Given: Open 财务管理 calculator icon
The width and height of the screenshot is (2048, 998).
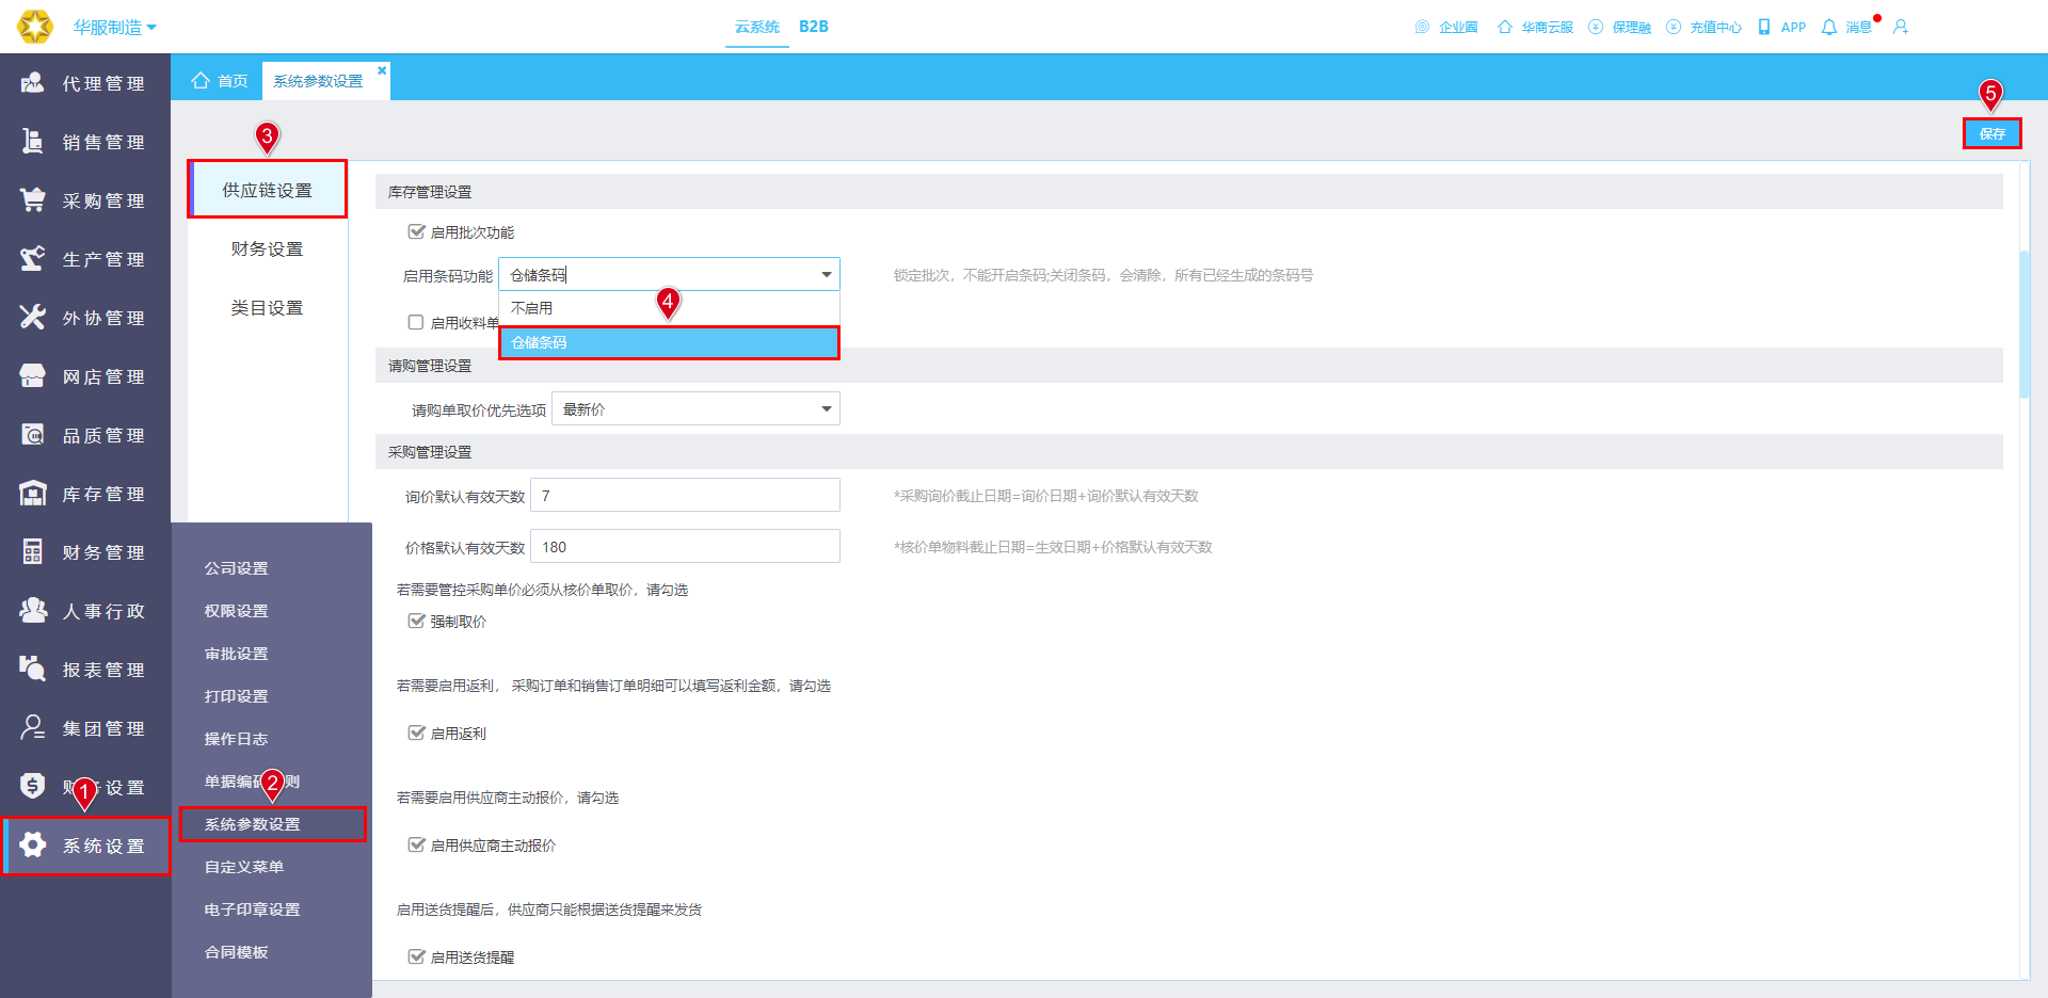Looking at the screenshot, I should tap(32, 552).
